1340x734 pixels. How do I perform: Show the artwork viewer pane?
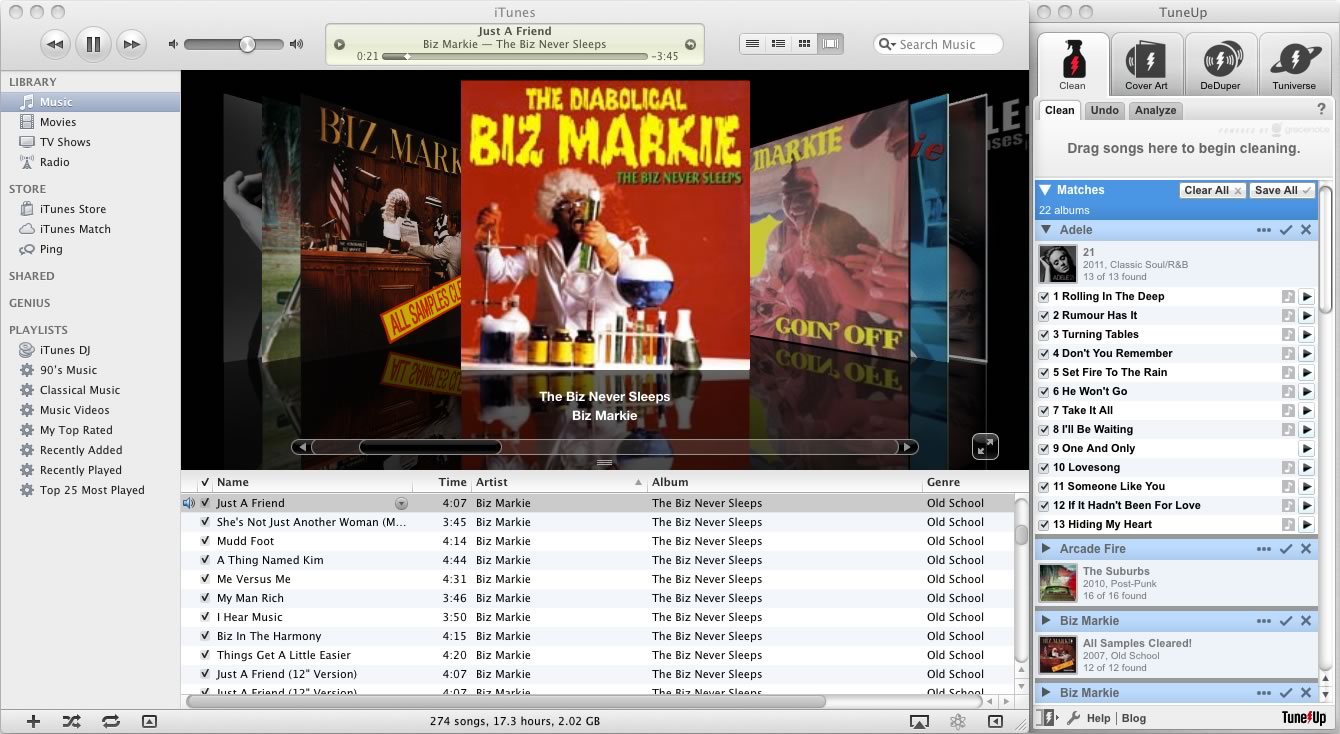tap(149, 721)
